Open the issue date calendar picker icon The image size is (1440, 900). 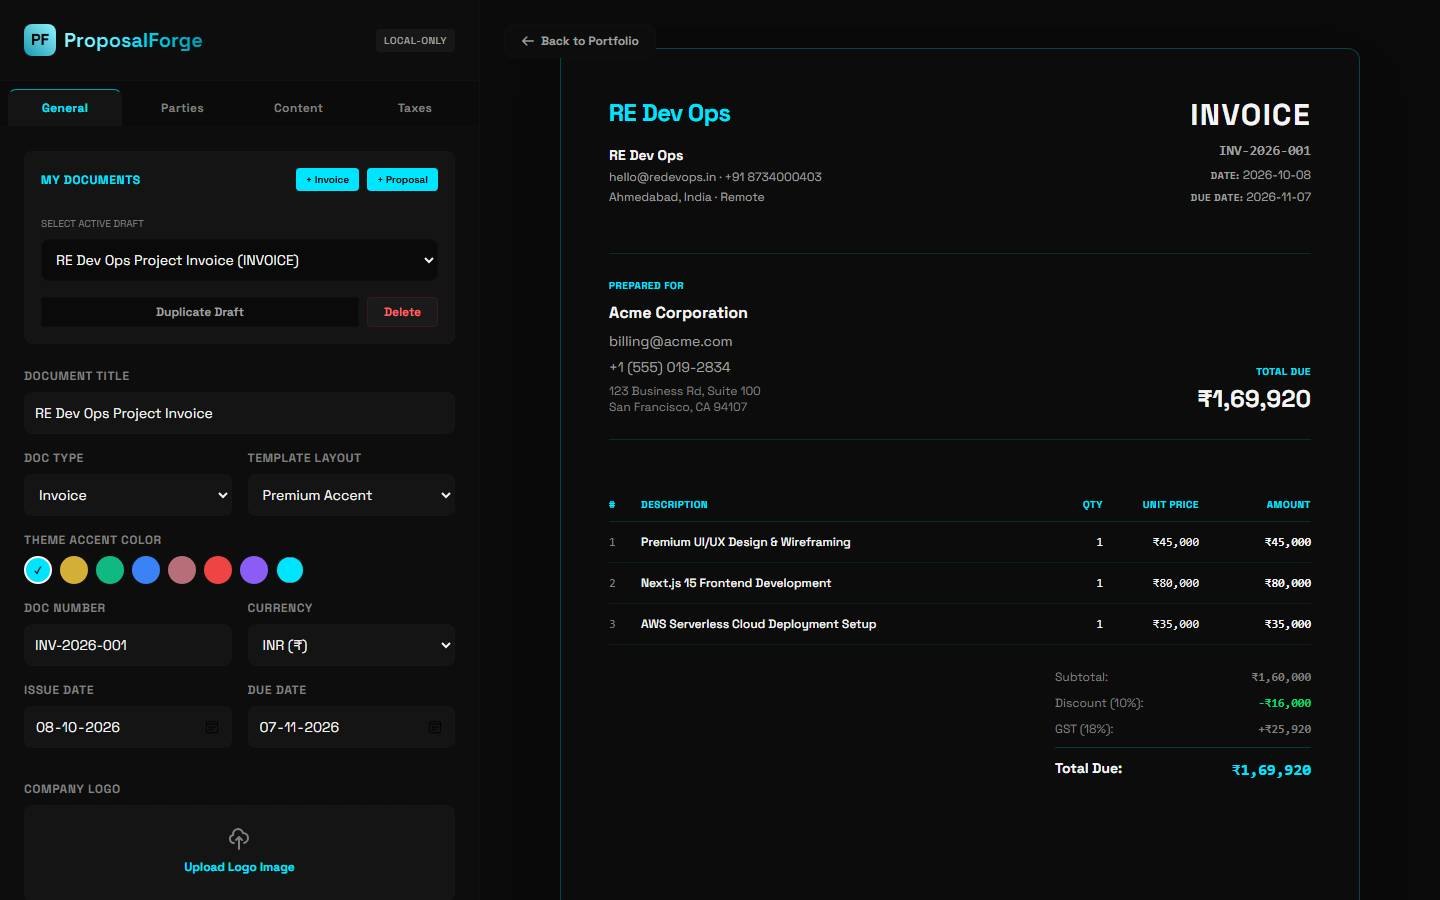tap(212, 727)
